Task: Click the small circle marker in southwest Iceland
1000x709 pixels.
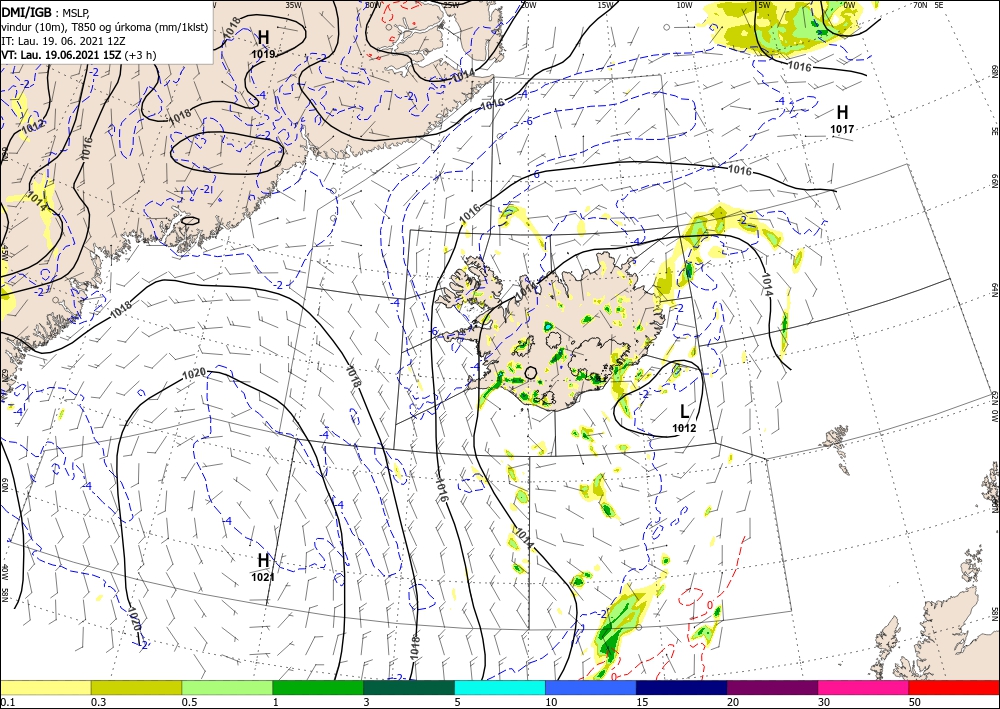Action: tap(530, 373)
